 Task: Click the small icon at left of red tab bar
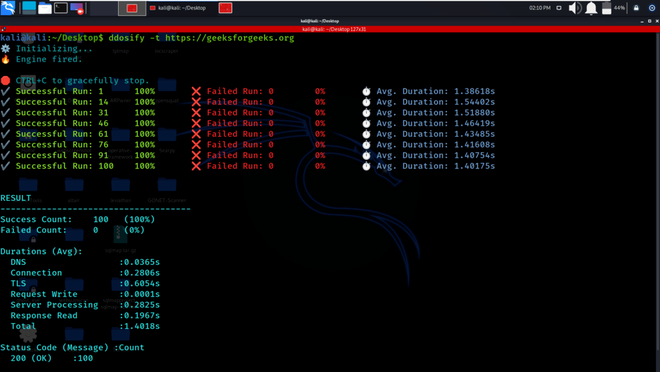pos(3,29)
